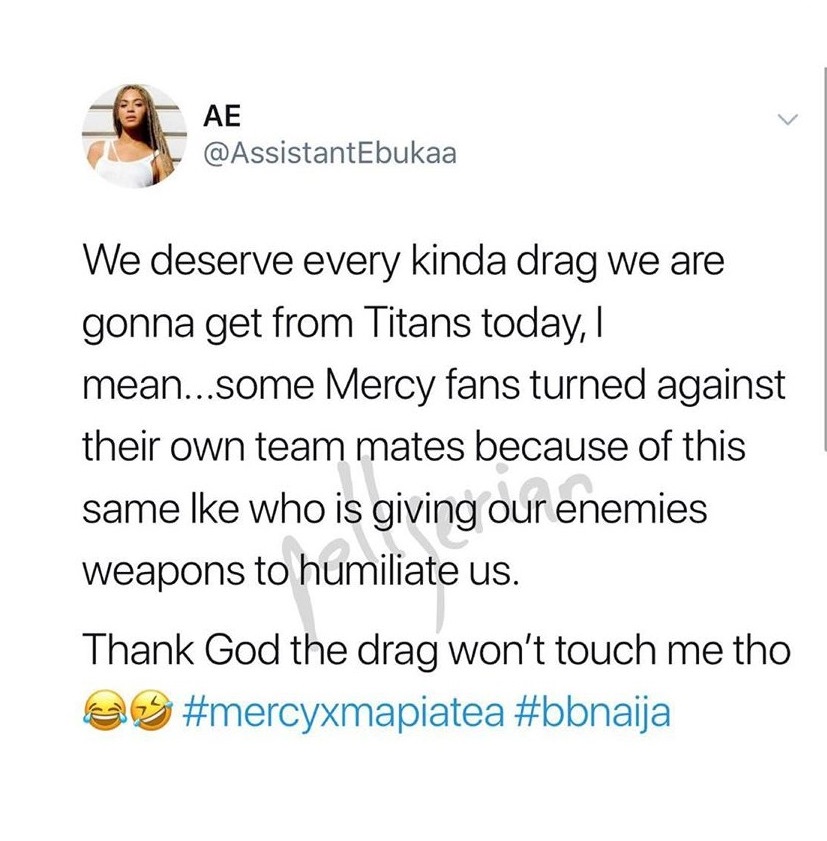This screenshot has width=827, height=841.
Task: Open the tweet options chevron menu
Action: tap(788, 119)
